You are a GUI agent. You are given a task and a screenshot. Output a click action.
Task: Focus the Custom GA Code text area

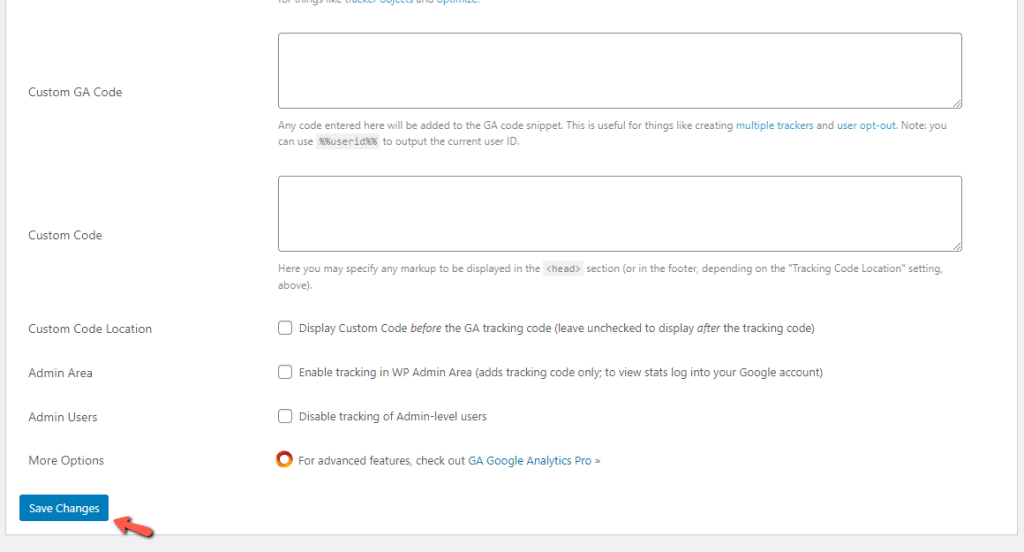[619, 71]
